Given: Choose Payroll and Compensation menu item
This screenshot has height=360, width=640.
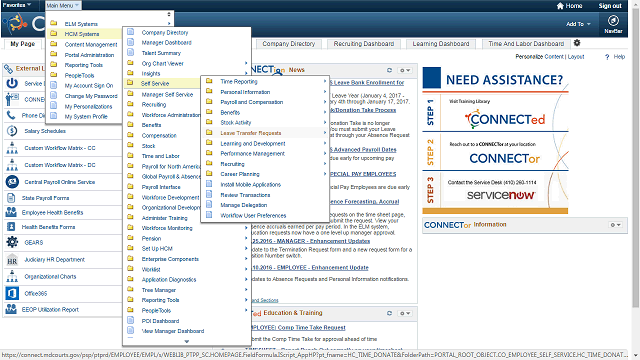Looking at the screenshot, I should [x=251, y=102].
